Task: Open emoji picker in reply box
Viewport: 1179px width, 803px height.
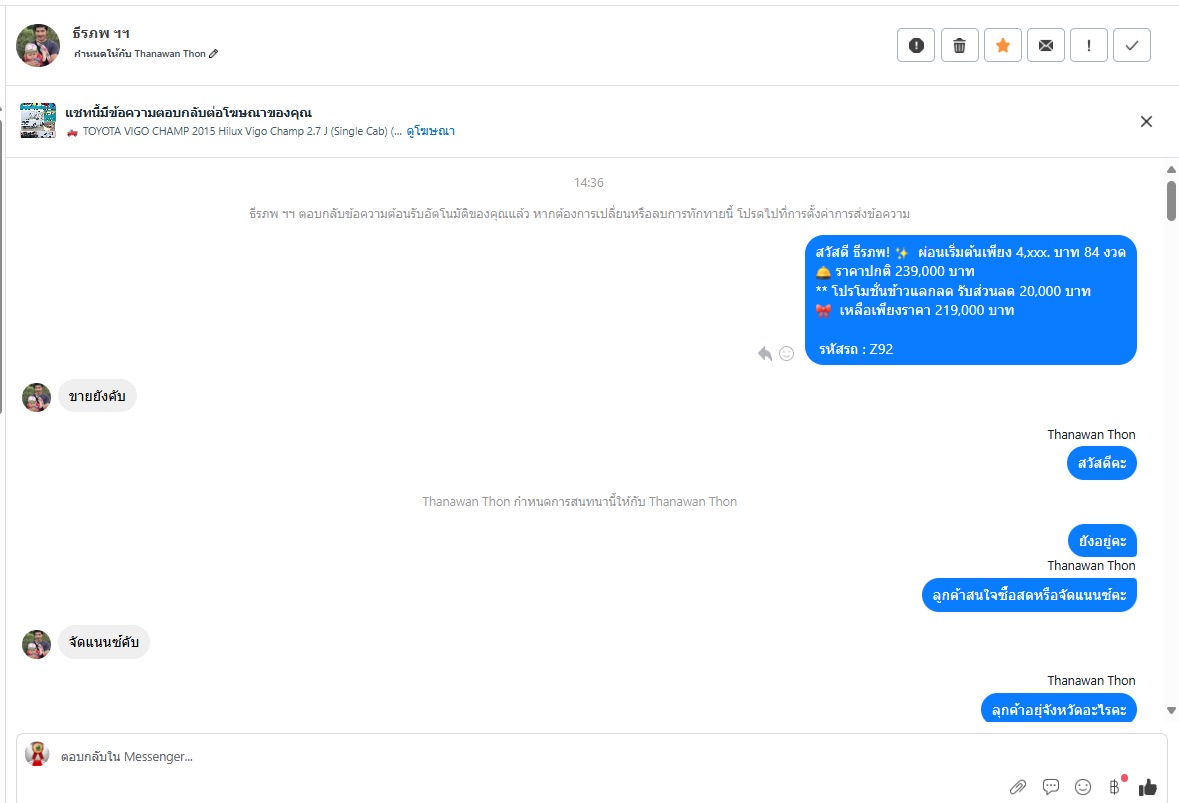Action: coord(1083,786)
